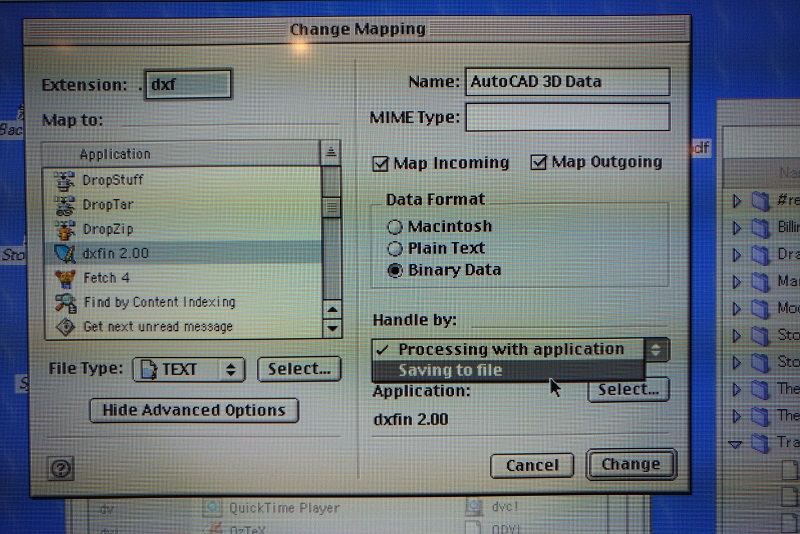Click the #re folder icon in background window
The image size is (800, 534).
point(760,200)
